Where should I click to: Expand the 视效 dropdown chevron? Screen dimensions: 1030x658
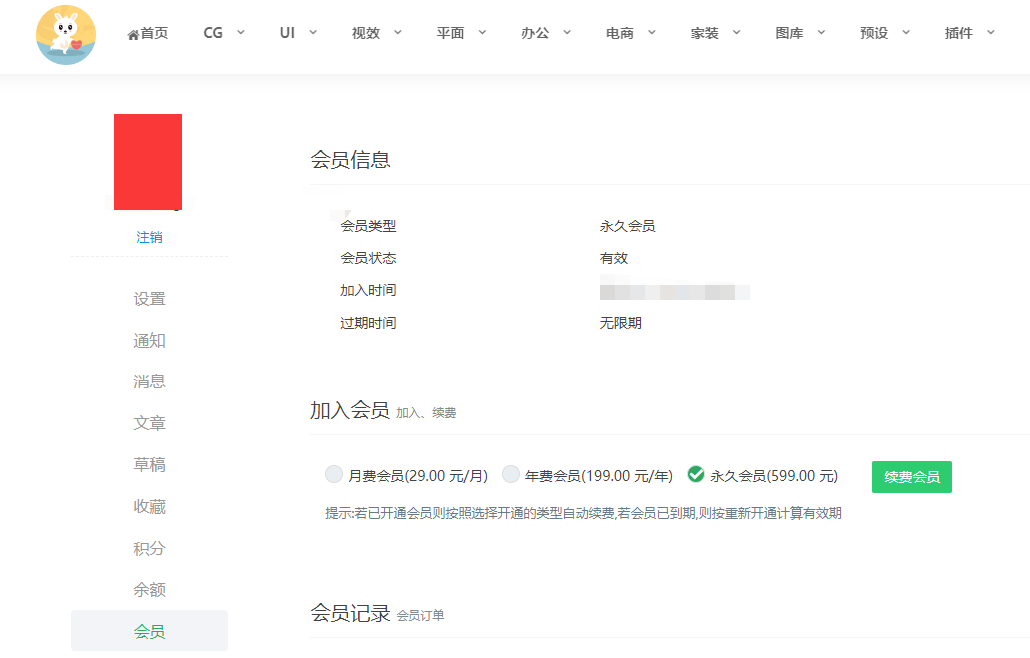397,32
